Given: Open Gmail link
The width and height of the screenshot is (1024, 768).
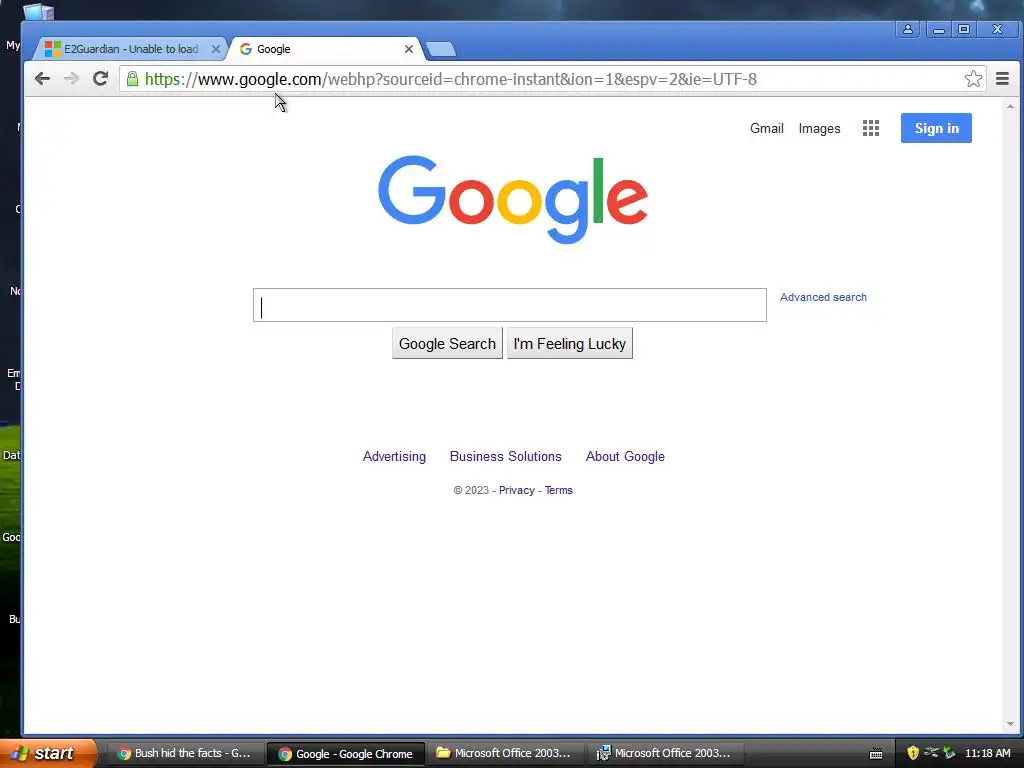Looking at the screenshot, I should coord(766,129).
